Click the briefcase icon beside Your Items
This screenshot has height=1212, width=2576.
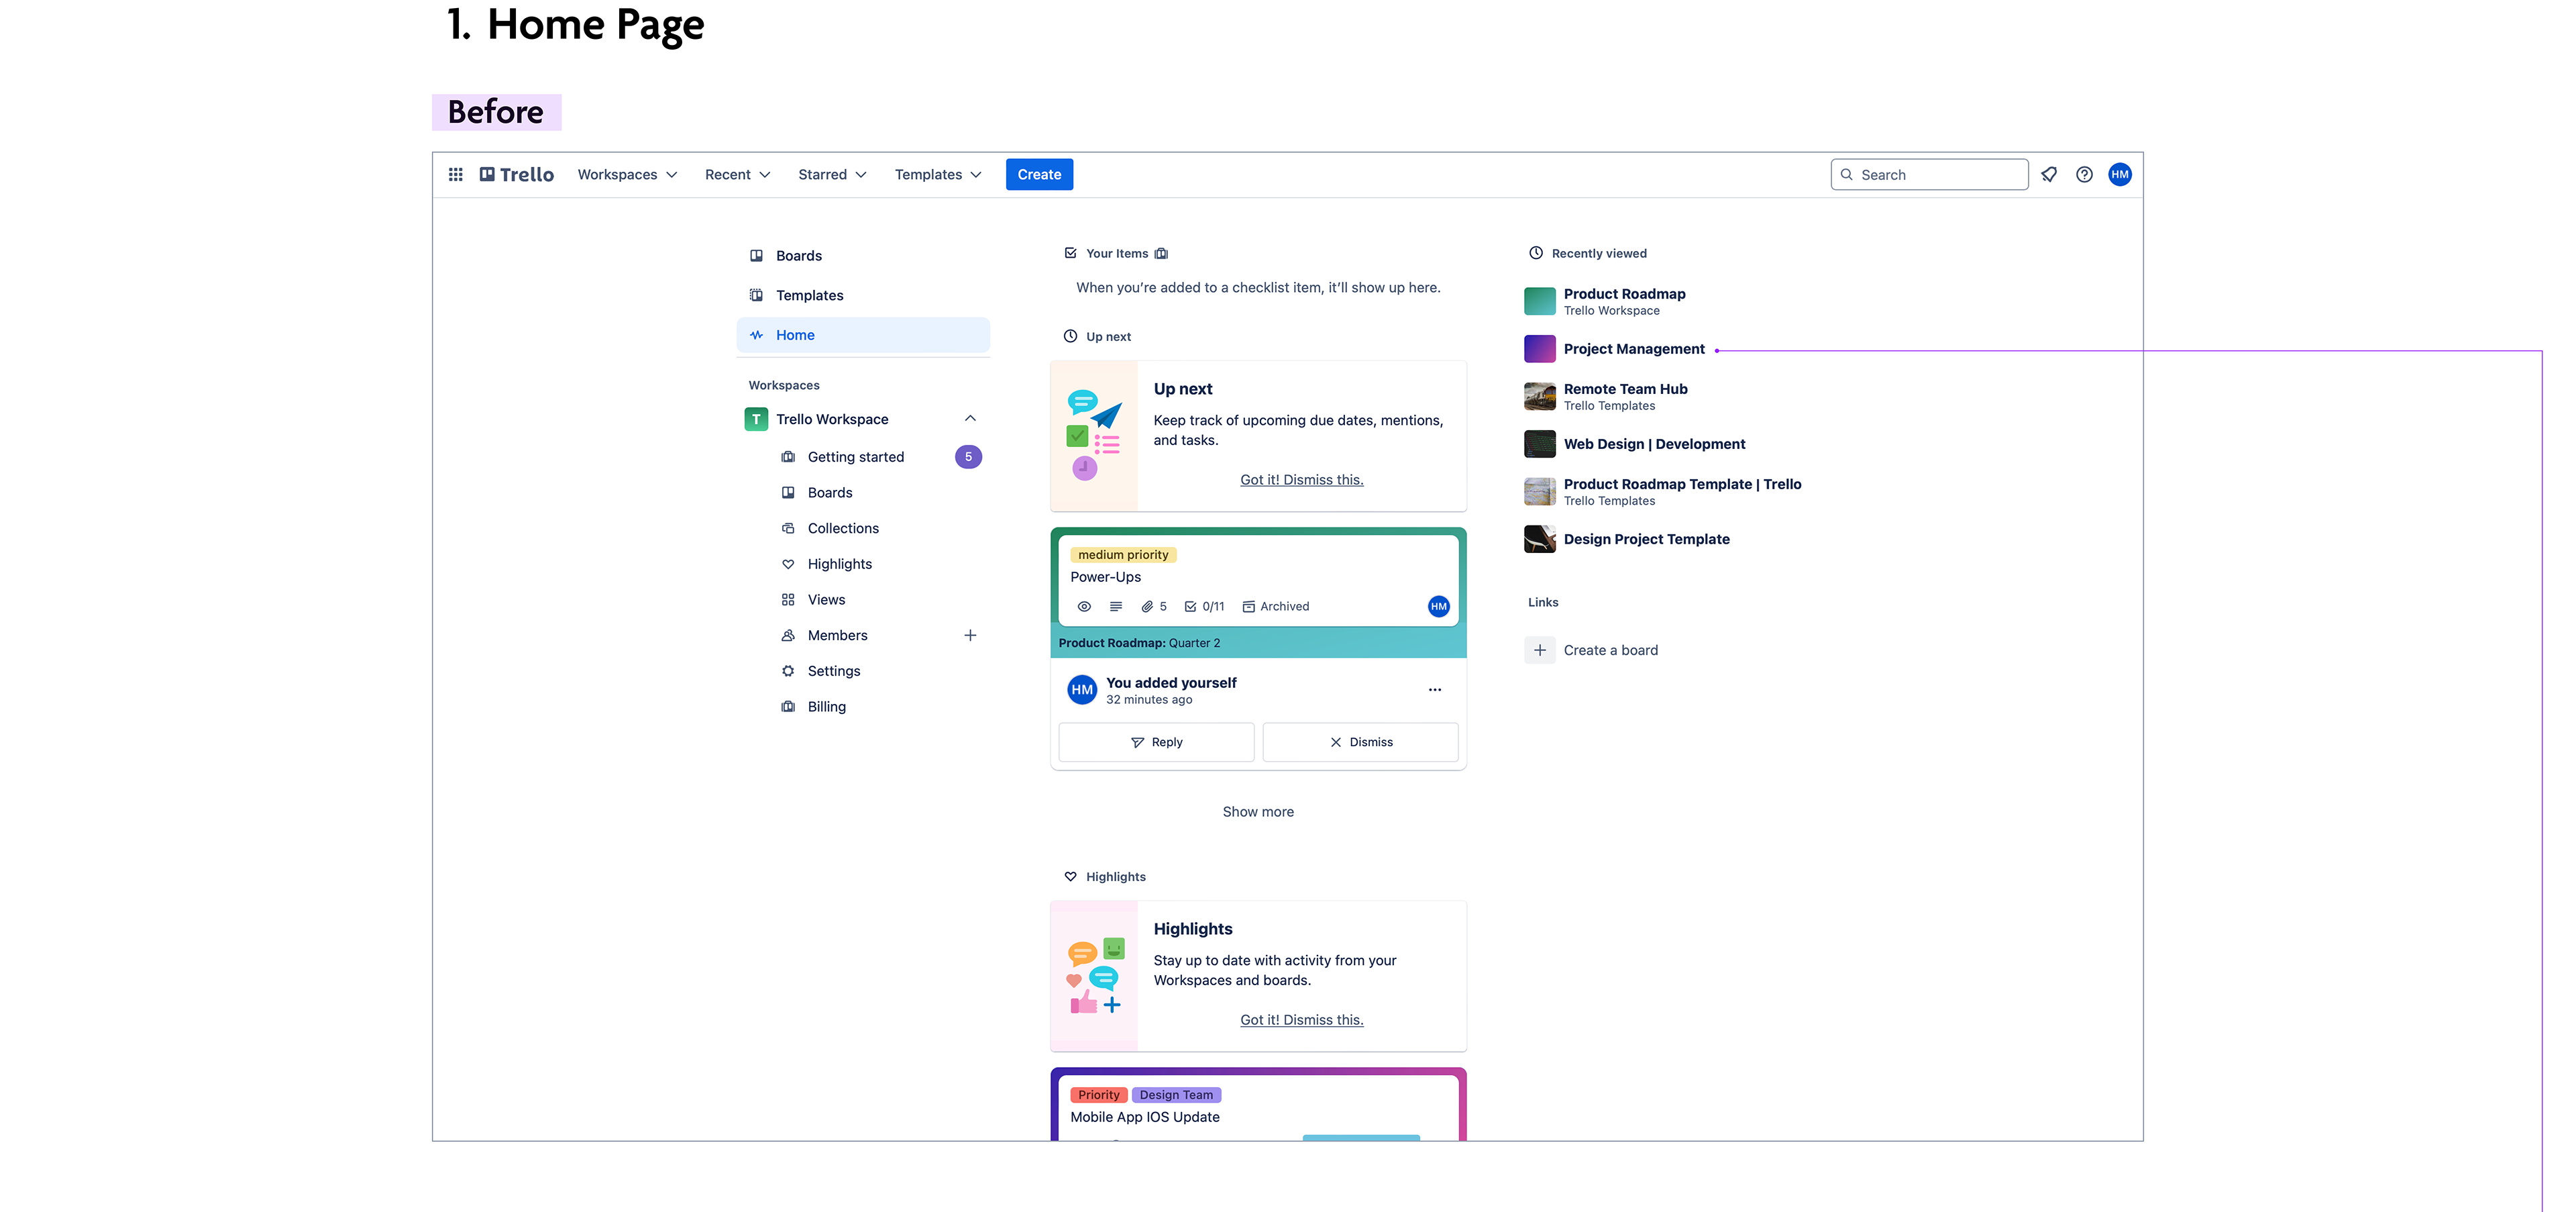pos(1161,253)
